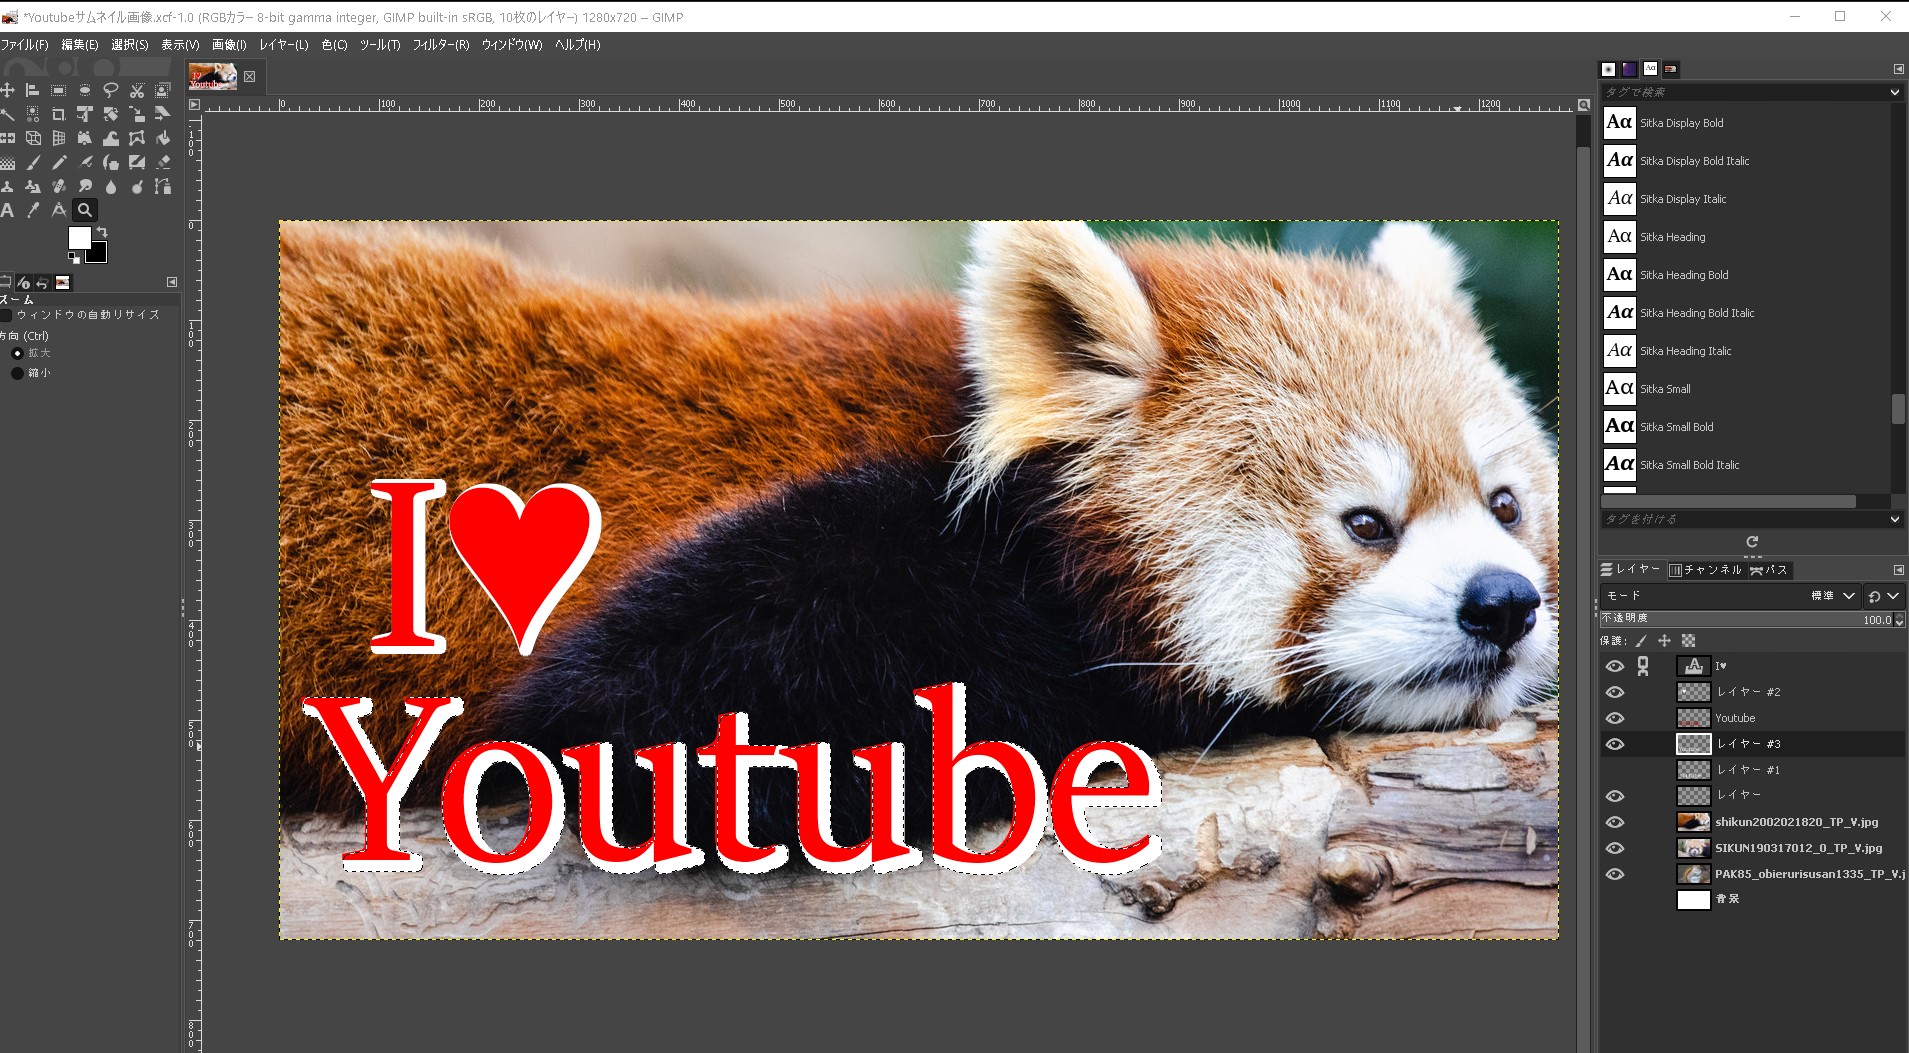Viewport: 1909px width, 1053px height.
Task: Select the Cage Transform tool
Action: (137, 138)
